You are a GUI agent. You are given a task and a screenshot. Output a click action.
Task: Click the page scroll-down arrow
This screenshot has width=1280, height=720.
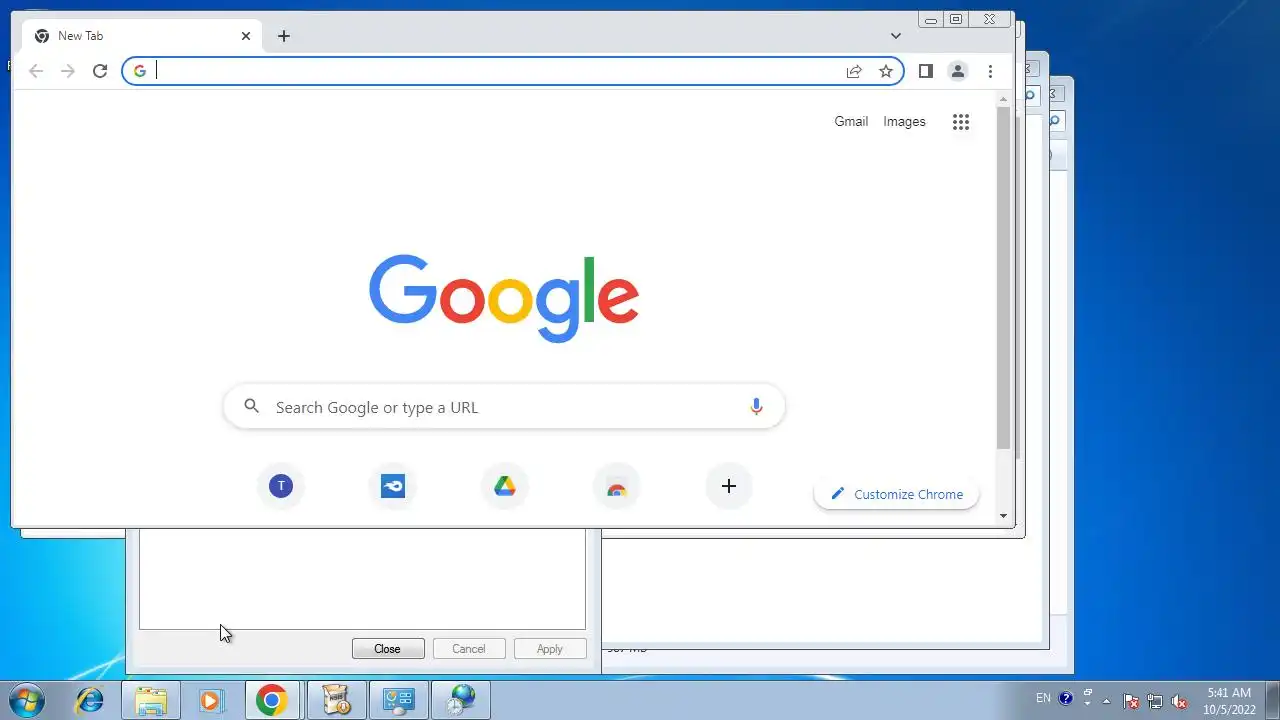[1003, 516]
